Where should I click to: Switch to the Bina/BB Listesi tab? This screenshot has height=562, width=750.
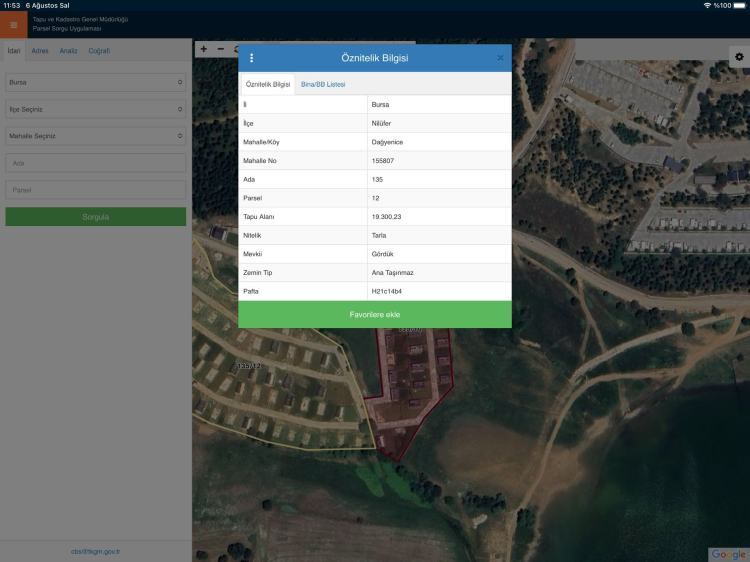pyautogui.click(x=323, y=85)
